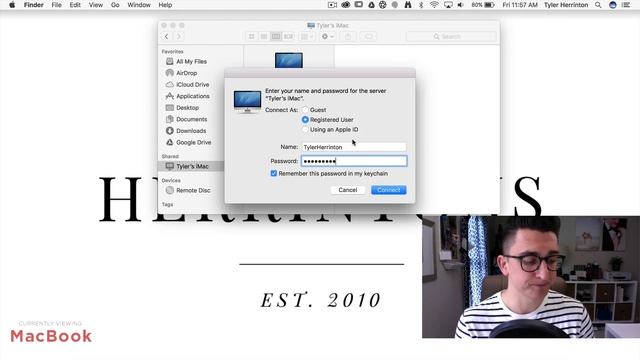Viewport: 640px width, 360px height.
Task: Click the Google Drive menu bar icon
Action: pyautogui.click(x=371, y=5)
